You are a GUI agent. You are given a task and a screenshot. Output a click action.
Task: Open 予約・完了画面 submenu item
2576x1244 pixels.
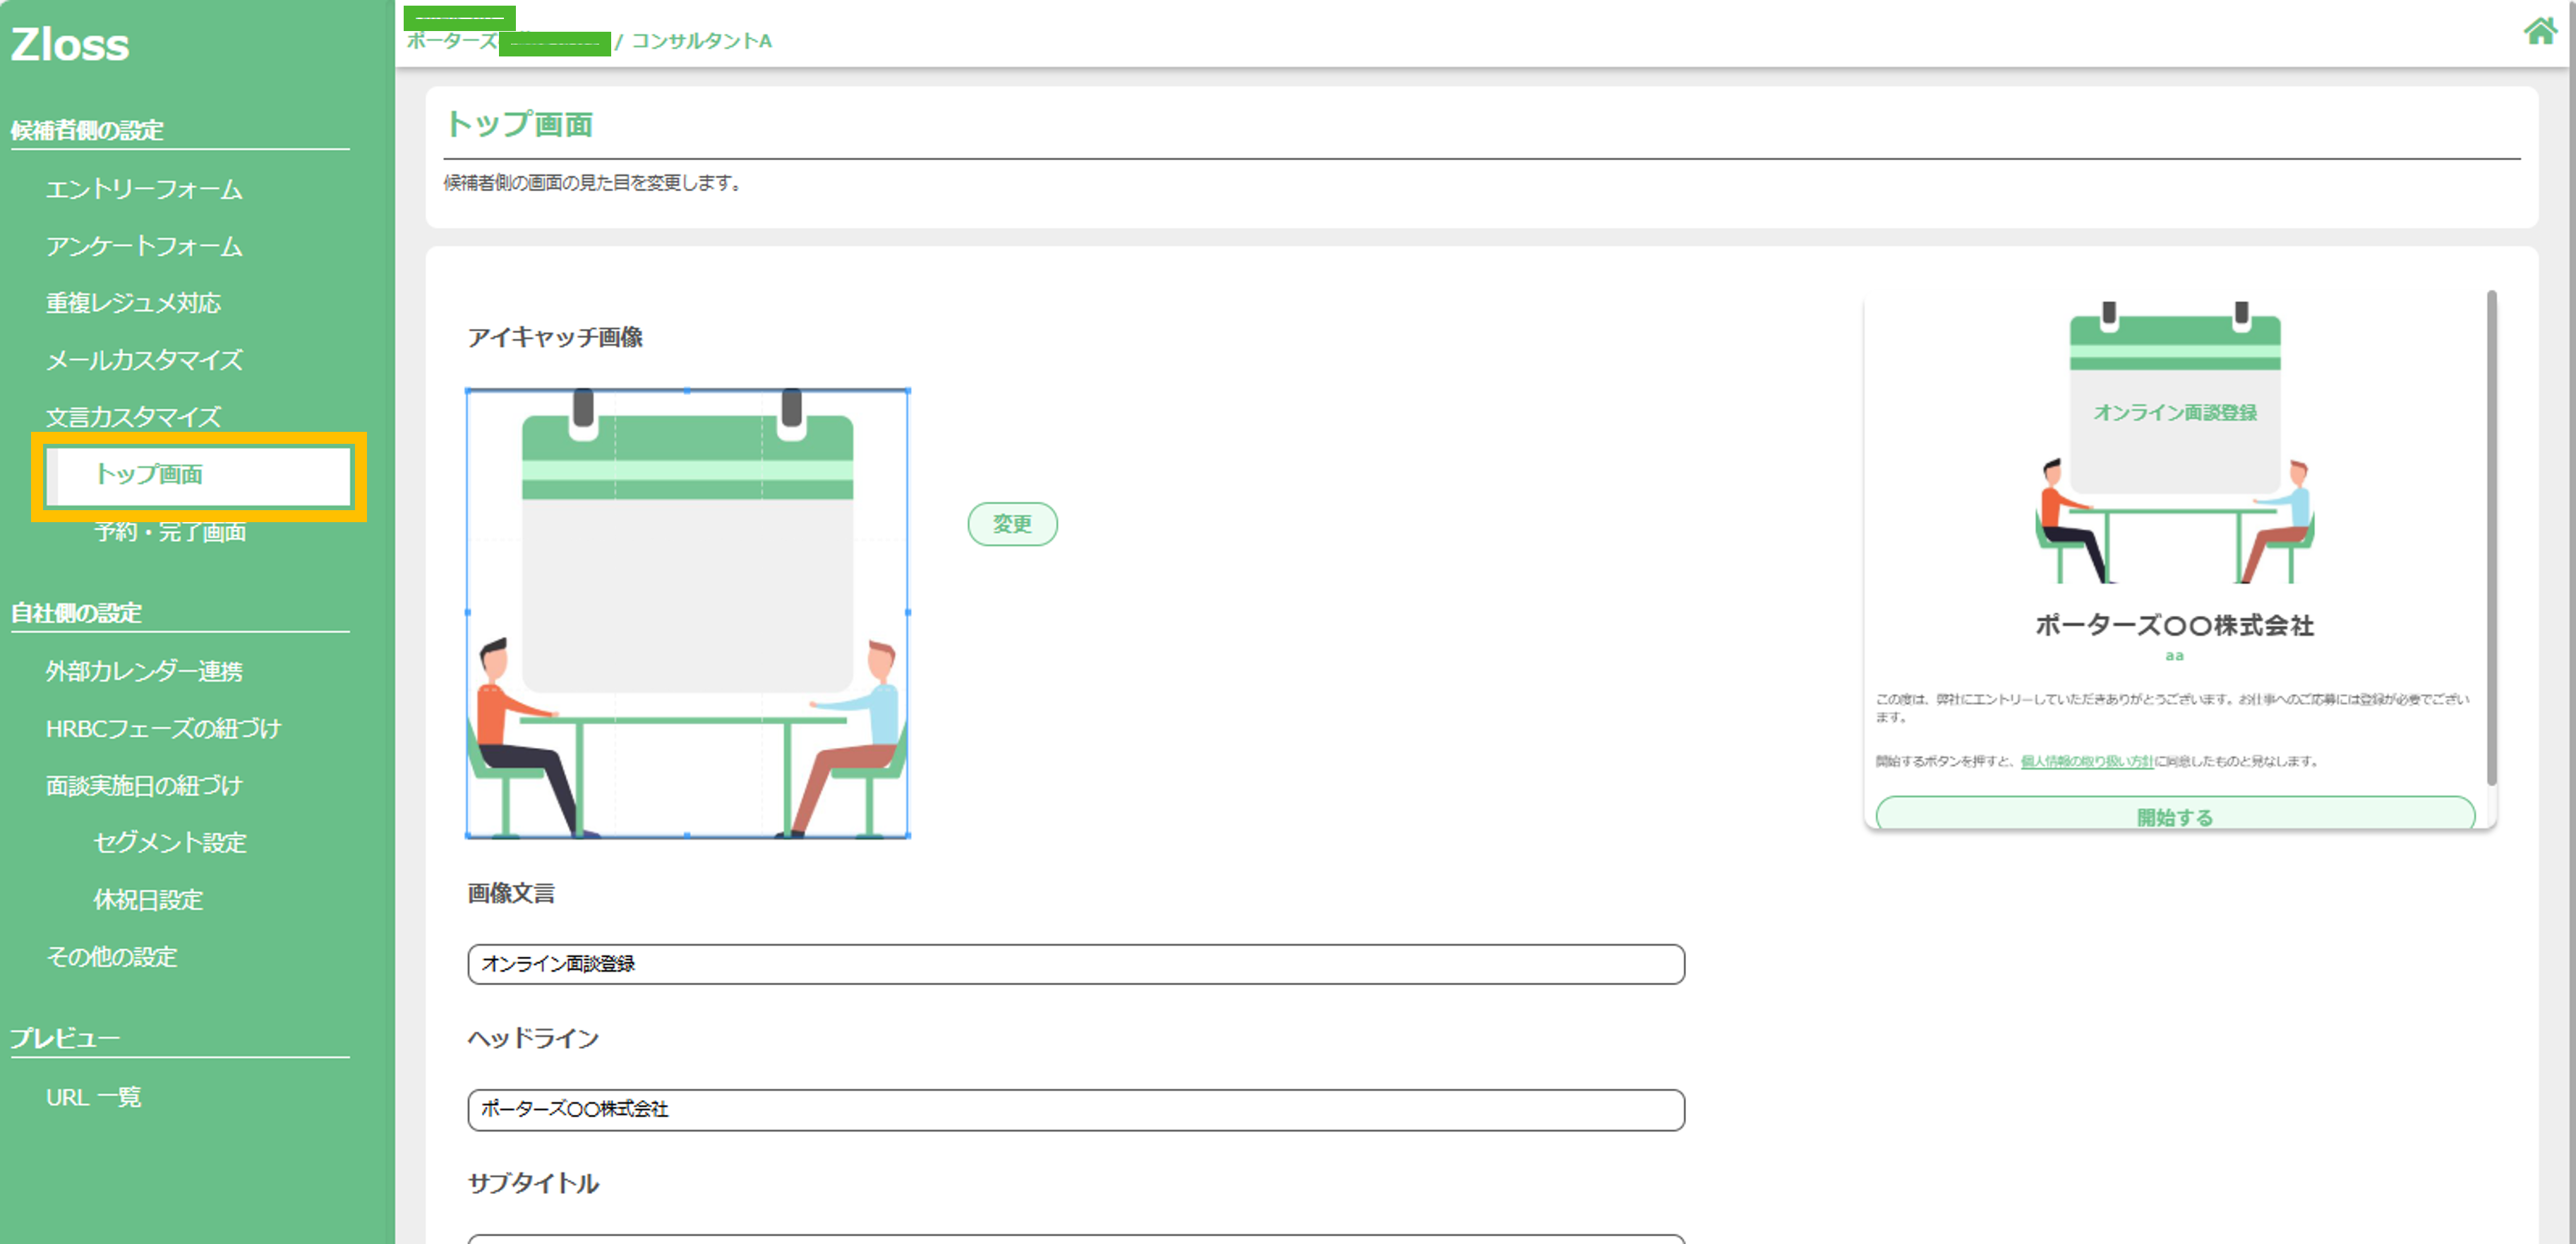coord(170,531)
